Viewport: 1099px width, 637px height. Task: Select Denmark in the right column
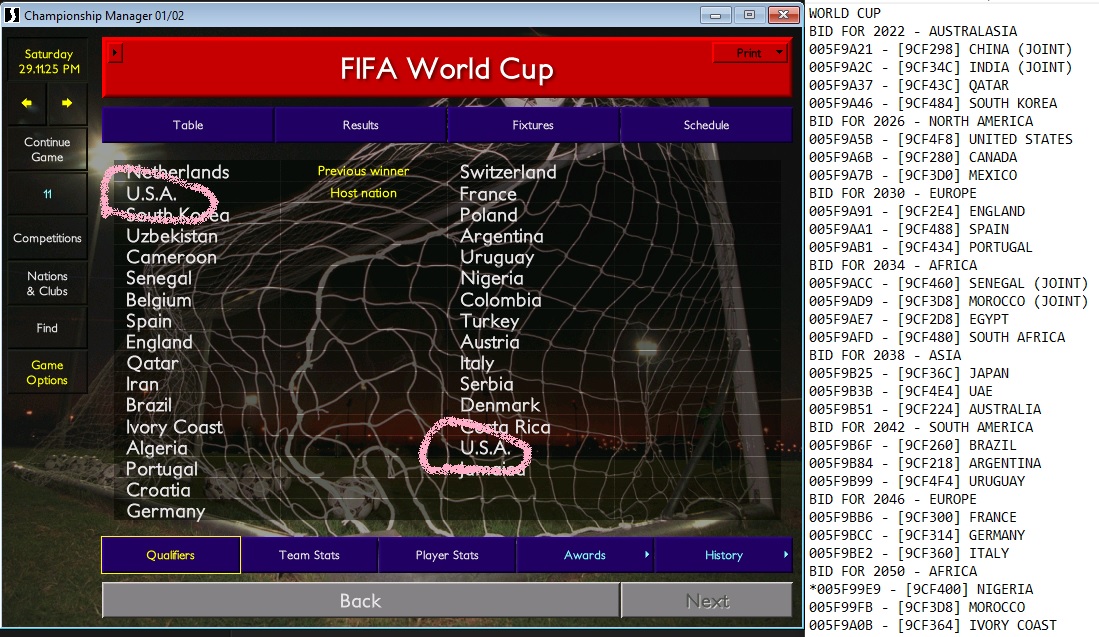point(500,405)
